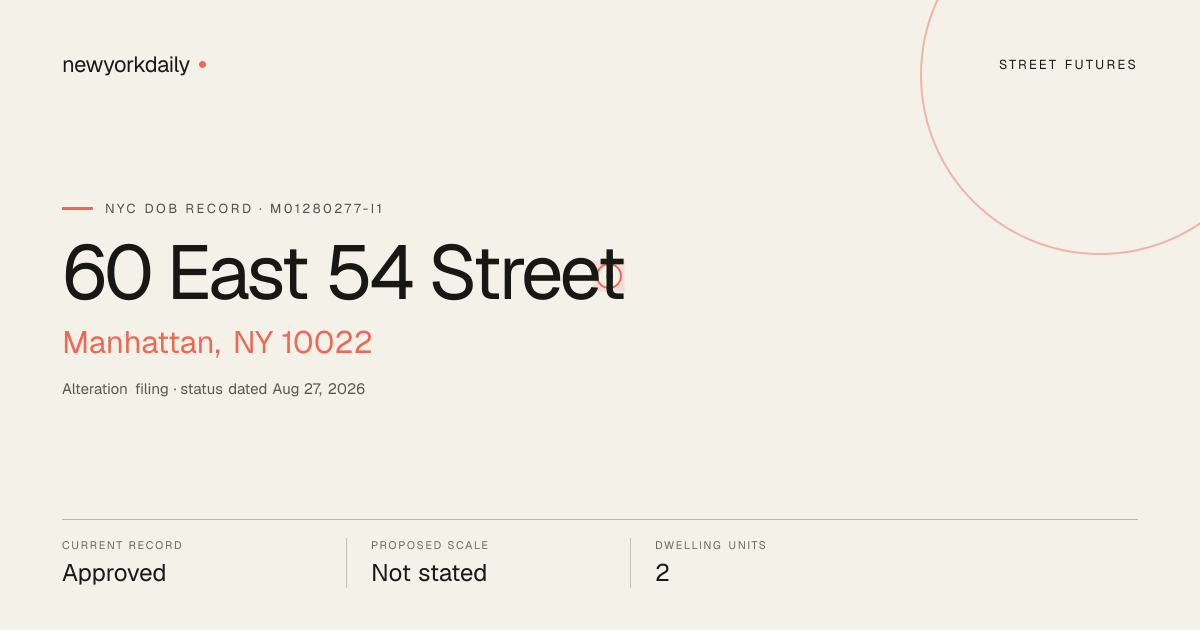Open the newyorkdaily logo
This screenshot has width=1200, height=630.
126,65
